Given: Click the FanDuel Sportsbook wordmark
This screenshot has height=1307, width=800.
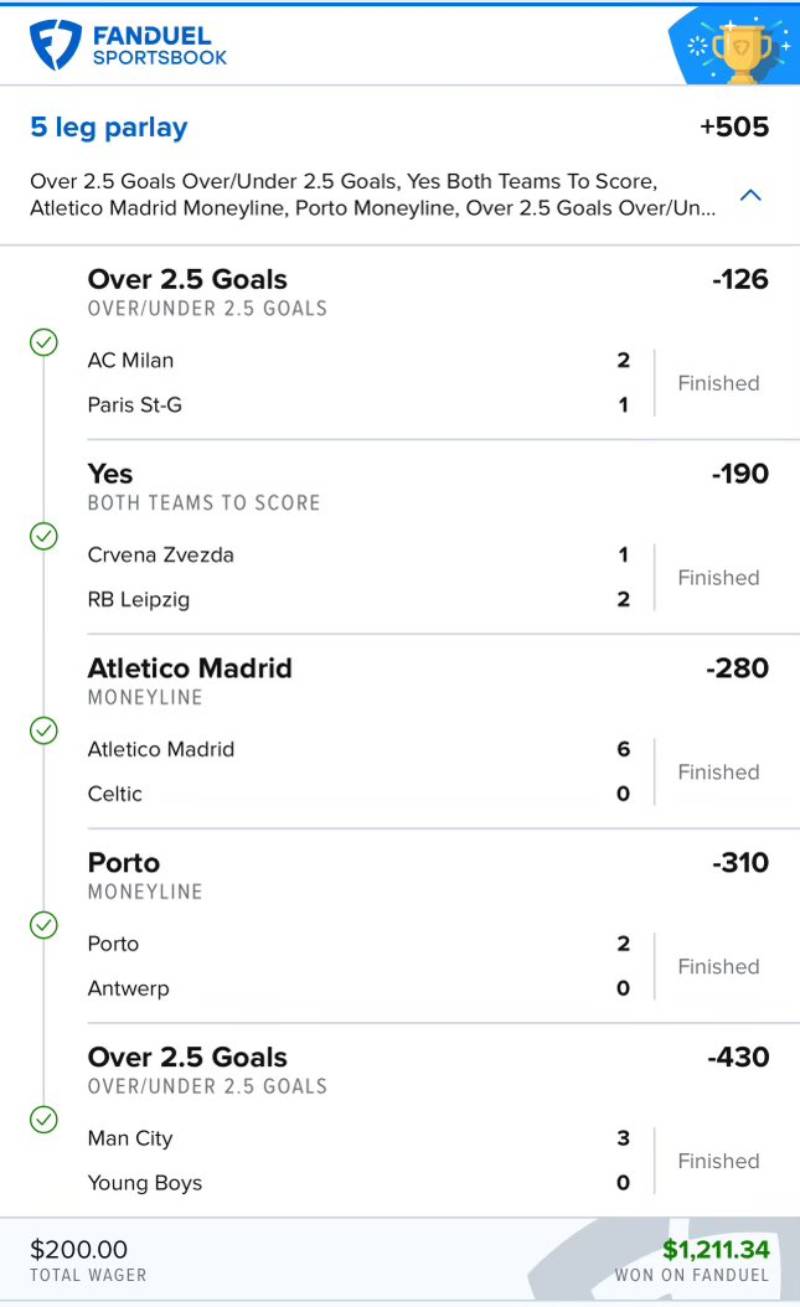Looking at the screenshot, I should [x=160, y=46].
